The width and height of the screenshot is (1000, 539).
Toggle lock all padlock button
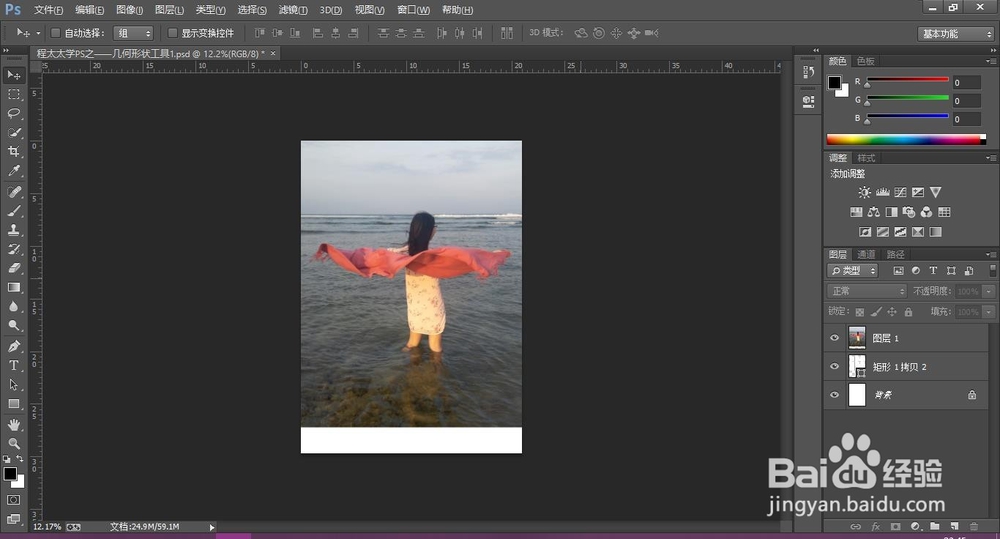point(908,312)
